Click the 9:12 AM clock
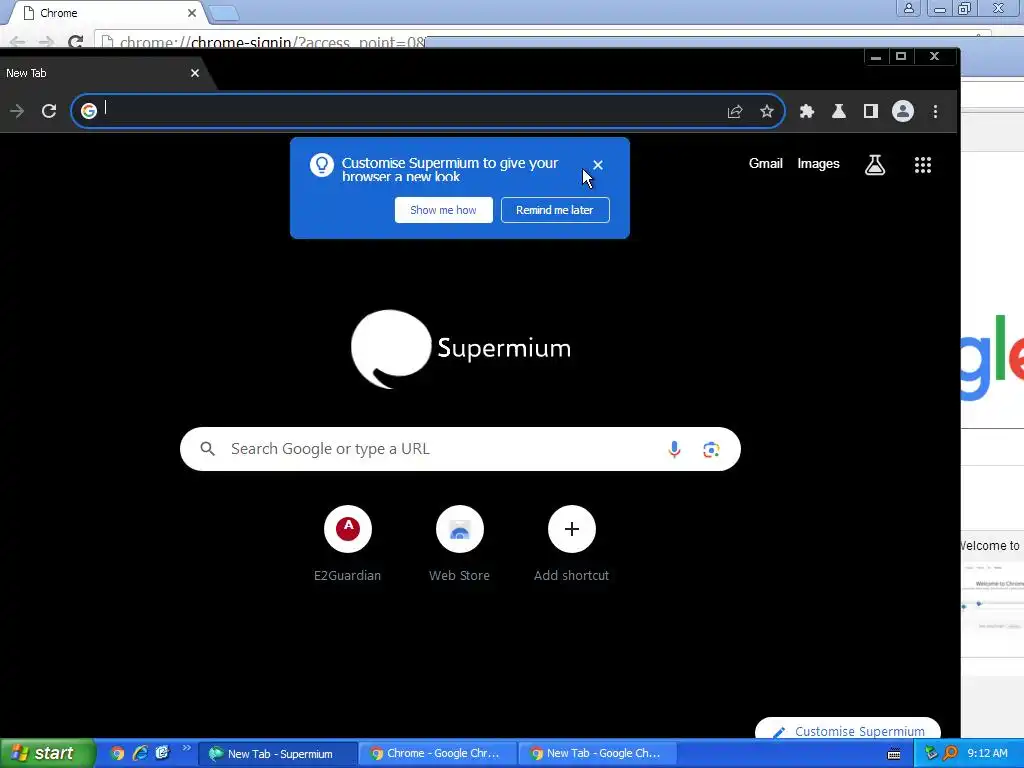Image resolution: width=1024 pixels, height=768 pixels. pyautogui.click(x=987, y=753)
